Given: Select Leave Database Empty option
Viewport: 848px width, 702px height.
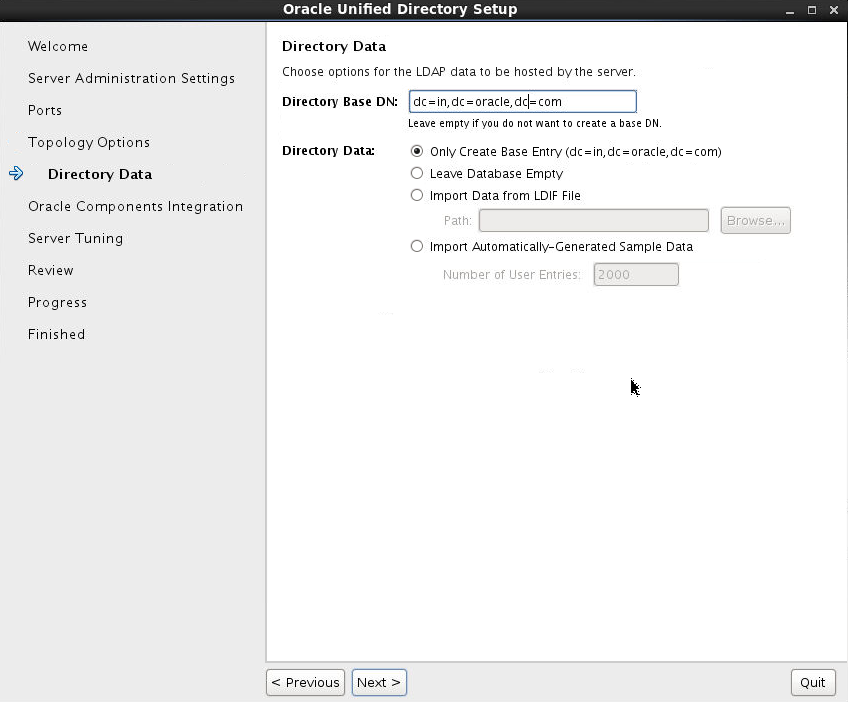Looking at the screenshot, I should coord(416,173).
